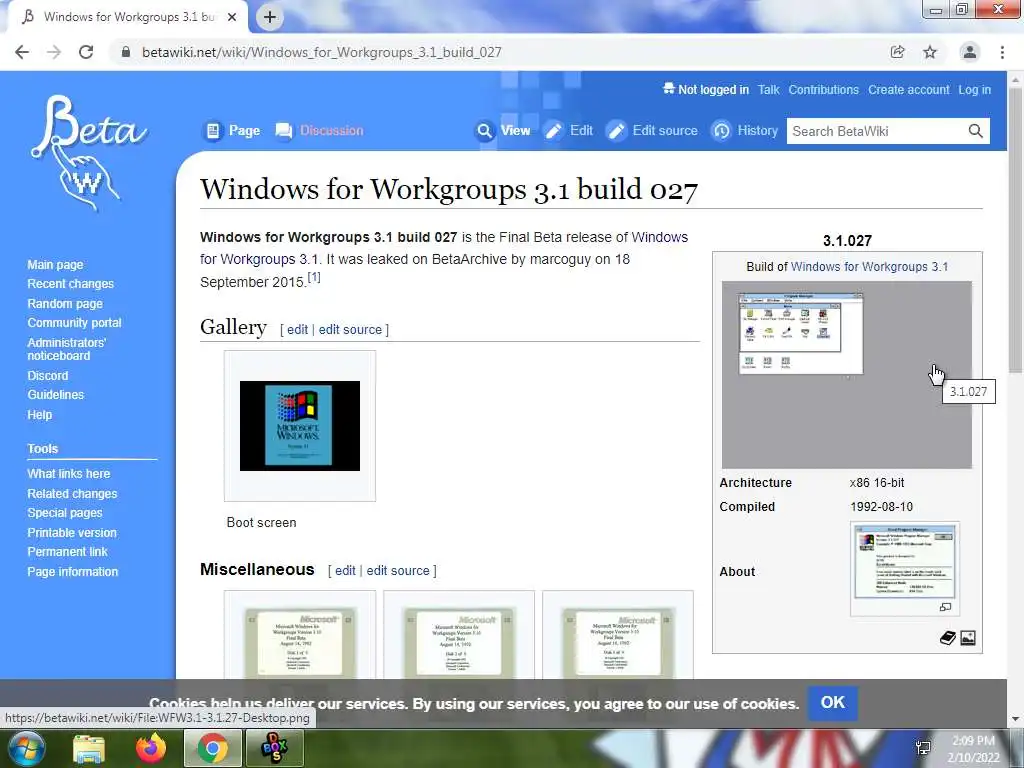Open Special pages link
Viewport: 1024px width, 768px height.
point(65,513)
